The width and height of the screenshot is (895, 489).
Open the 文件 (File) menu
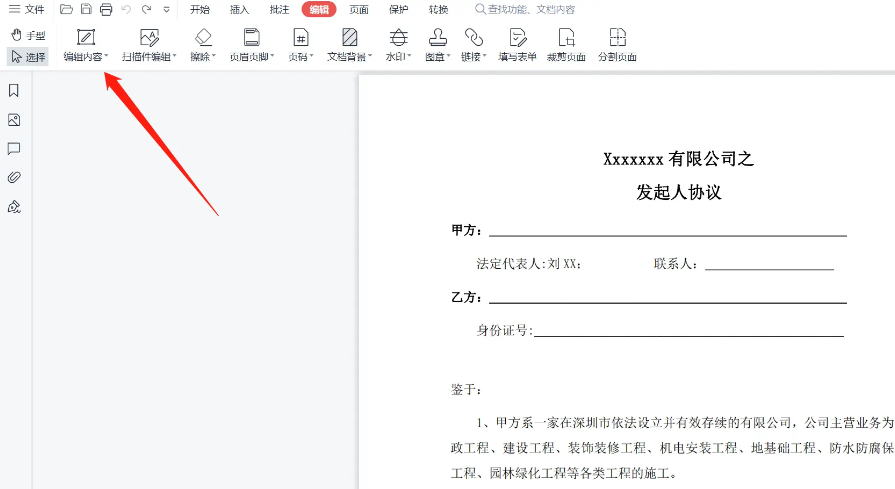click(27, 10)
